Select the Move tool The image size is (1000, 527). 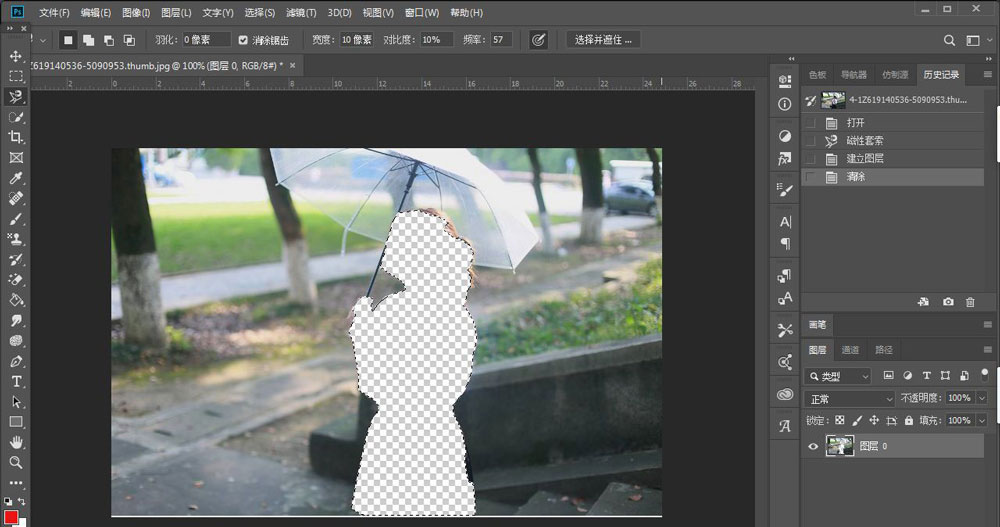(16, 56)
